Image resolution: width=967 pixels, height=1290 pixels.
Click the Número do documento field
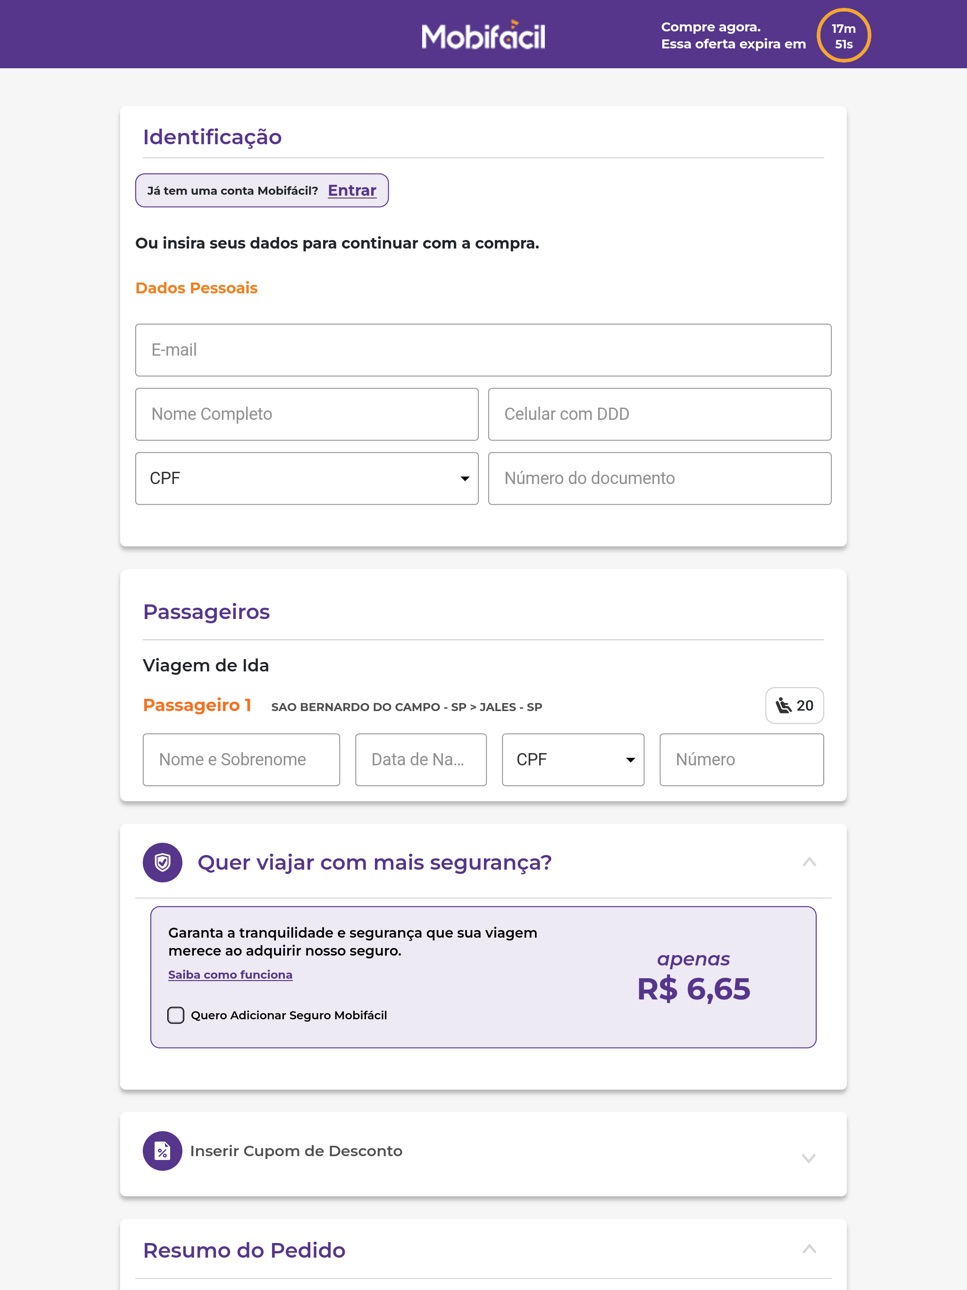[x=660, y=478]
